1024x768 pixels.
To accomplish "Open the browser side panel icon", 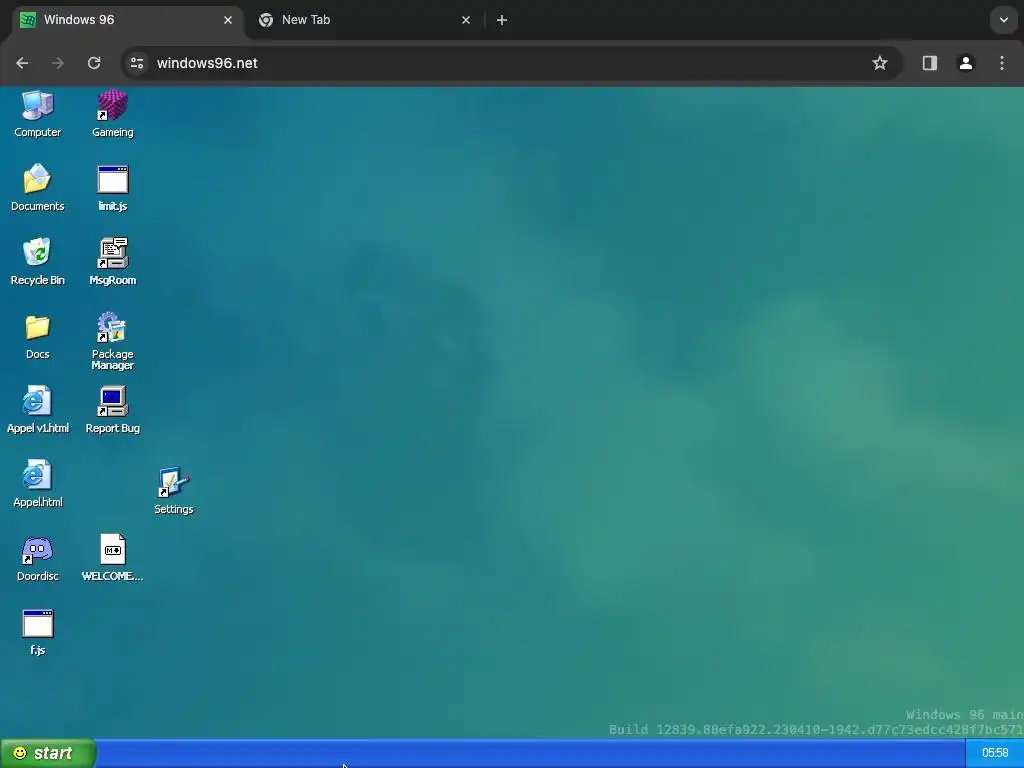I will [929, 63].
